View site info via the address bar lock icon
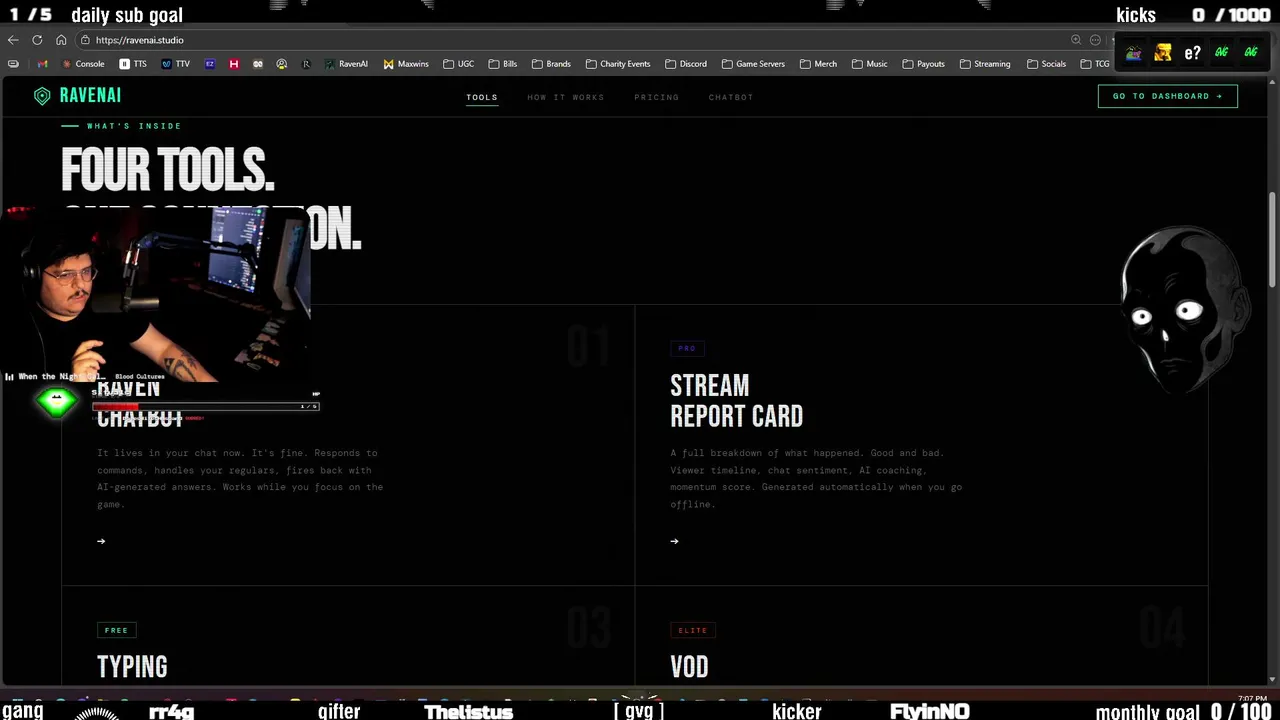The image size is (1280, 720). click(86, 40)
